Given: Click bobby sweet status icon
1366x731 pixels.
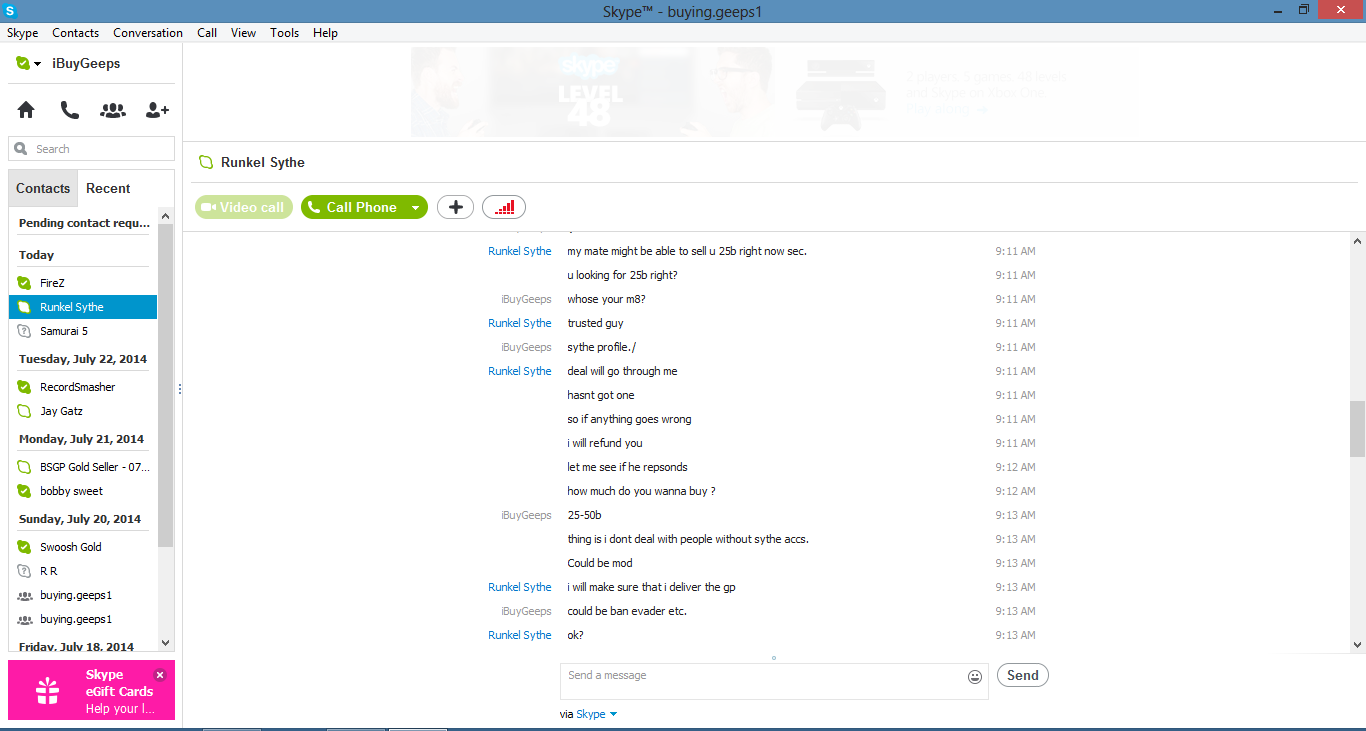Looking at the screenshot, I should click(x=25, y=491).
